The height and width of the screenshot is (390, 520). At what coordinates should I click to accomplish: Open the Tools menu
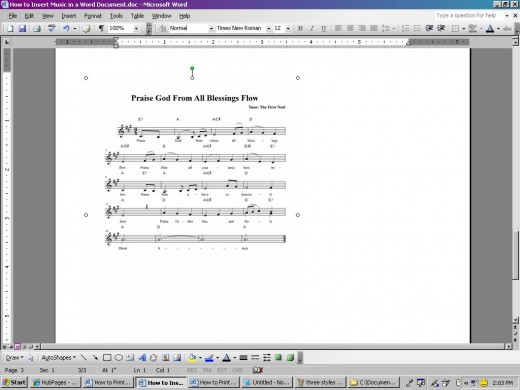point(116,16)
